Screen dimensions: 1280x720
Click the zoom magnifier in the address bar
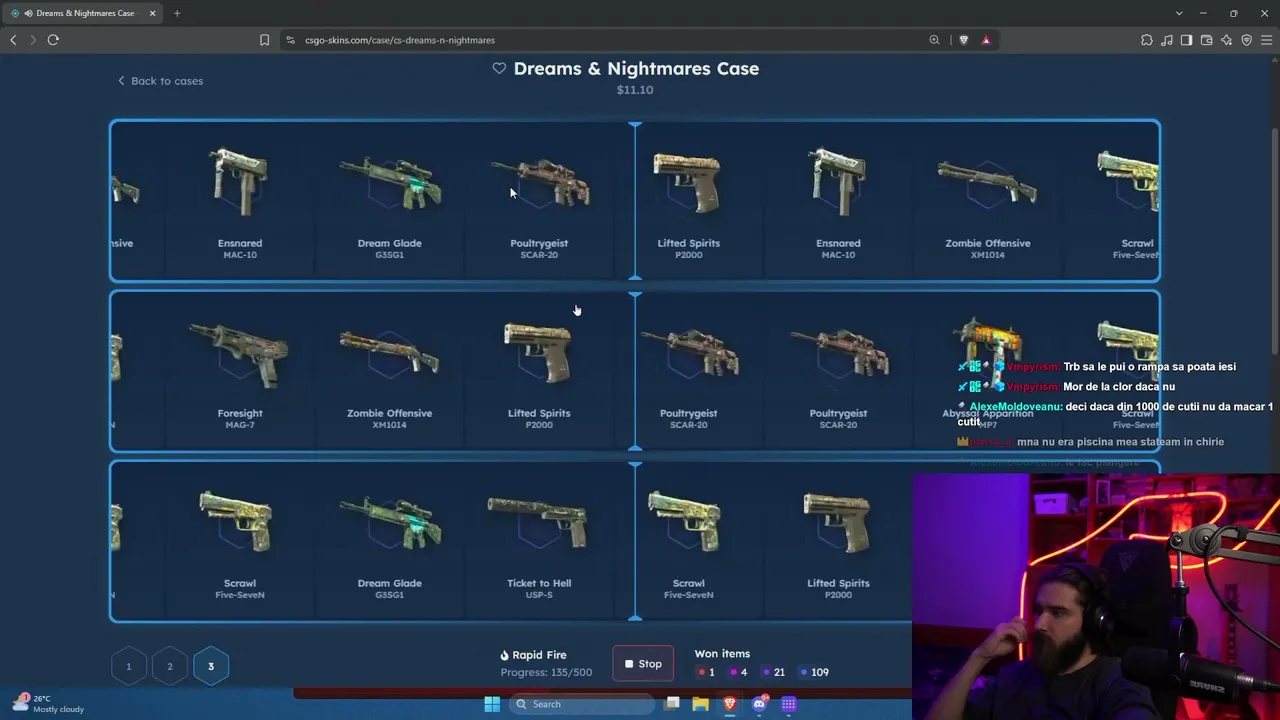(x=934, y=40)
